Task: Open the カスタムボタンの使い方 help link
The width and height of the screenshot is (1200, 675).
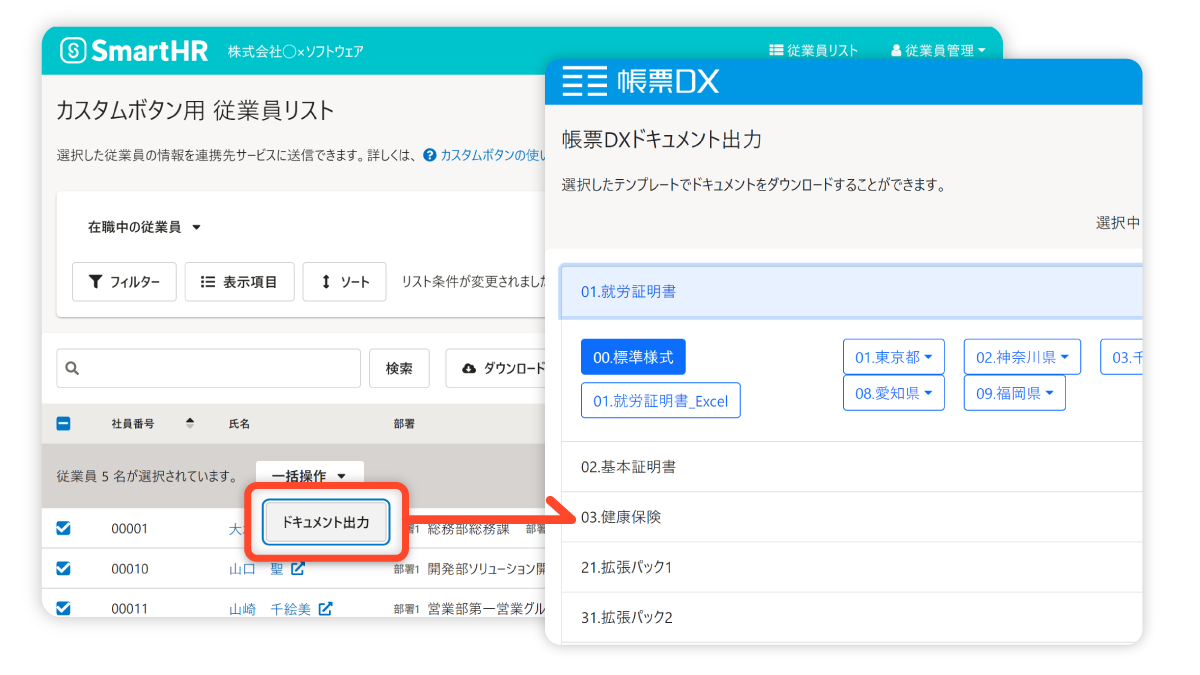Action: coord(485,155)
